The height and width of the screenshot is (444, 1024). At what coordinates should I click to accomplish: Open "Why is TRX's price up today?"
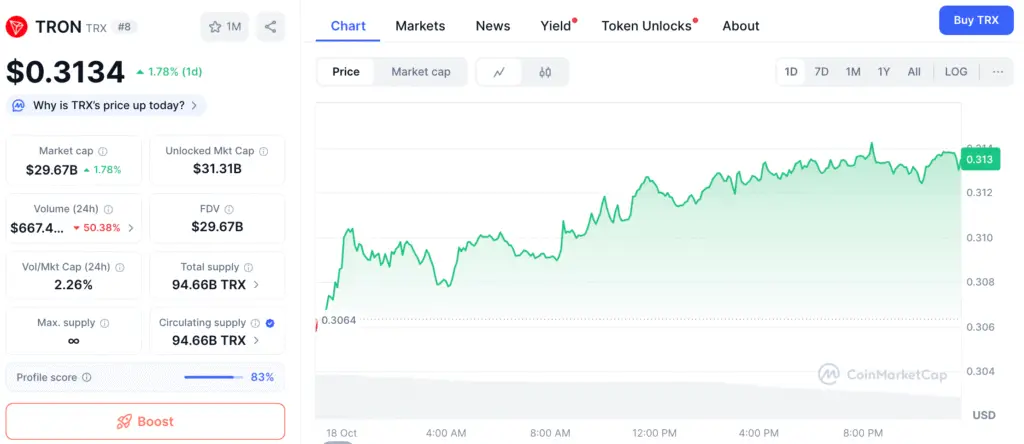point(106,105)
